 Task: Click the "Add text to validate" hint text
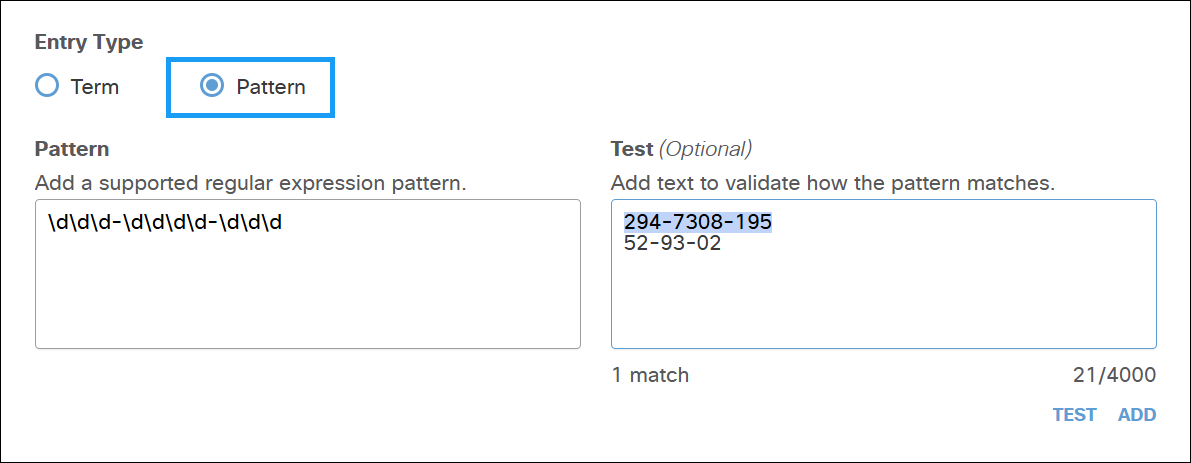point(833,184)
